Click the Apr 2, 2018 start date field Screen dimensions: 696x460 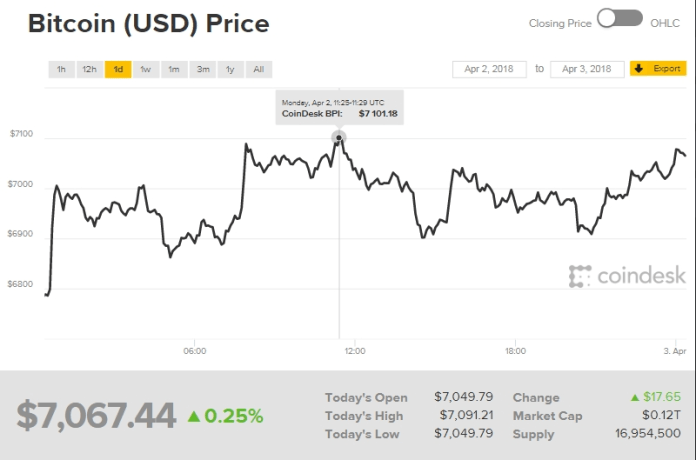(x=490, y=69)
